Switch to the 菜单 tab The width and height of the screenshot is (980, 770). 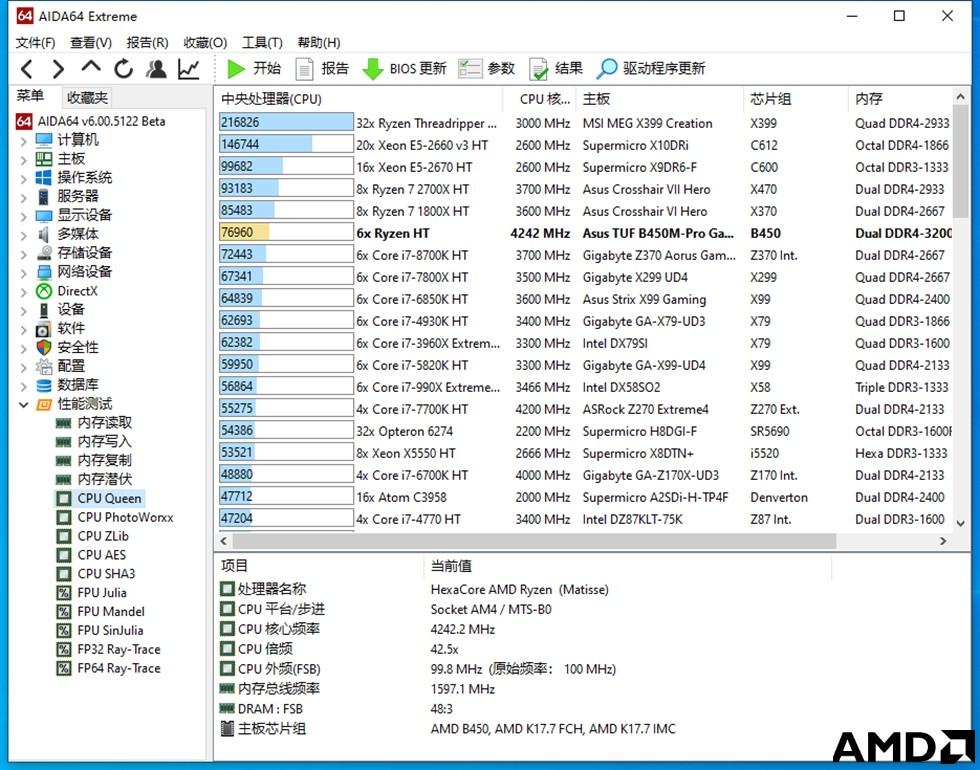point(30,96)
